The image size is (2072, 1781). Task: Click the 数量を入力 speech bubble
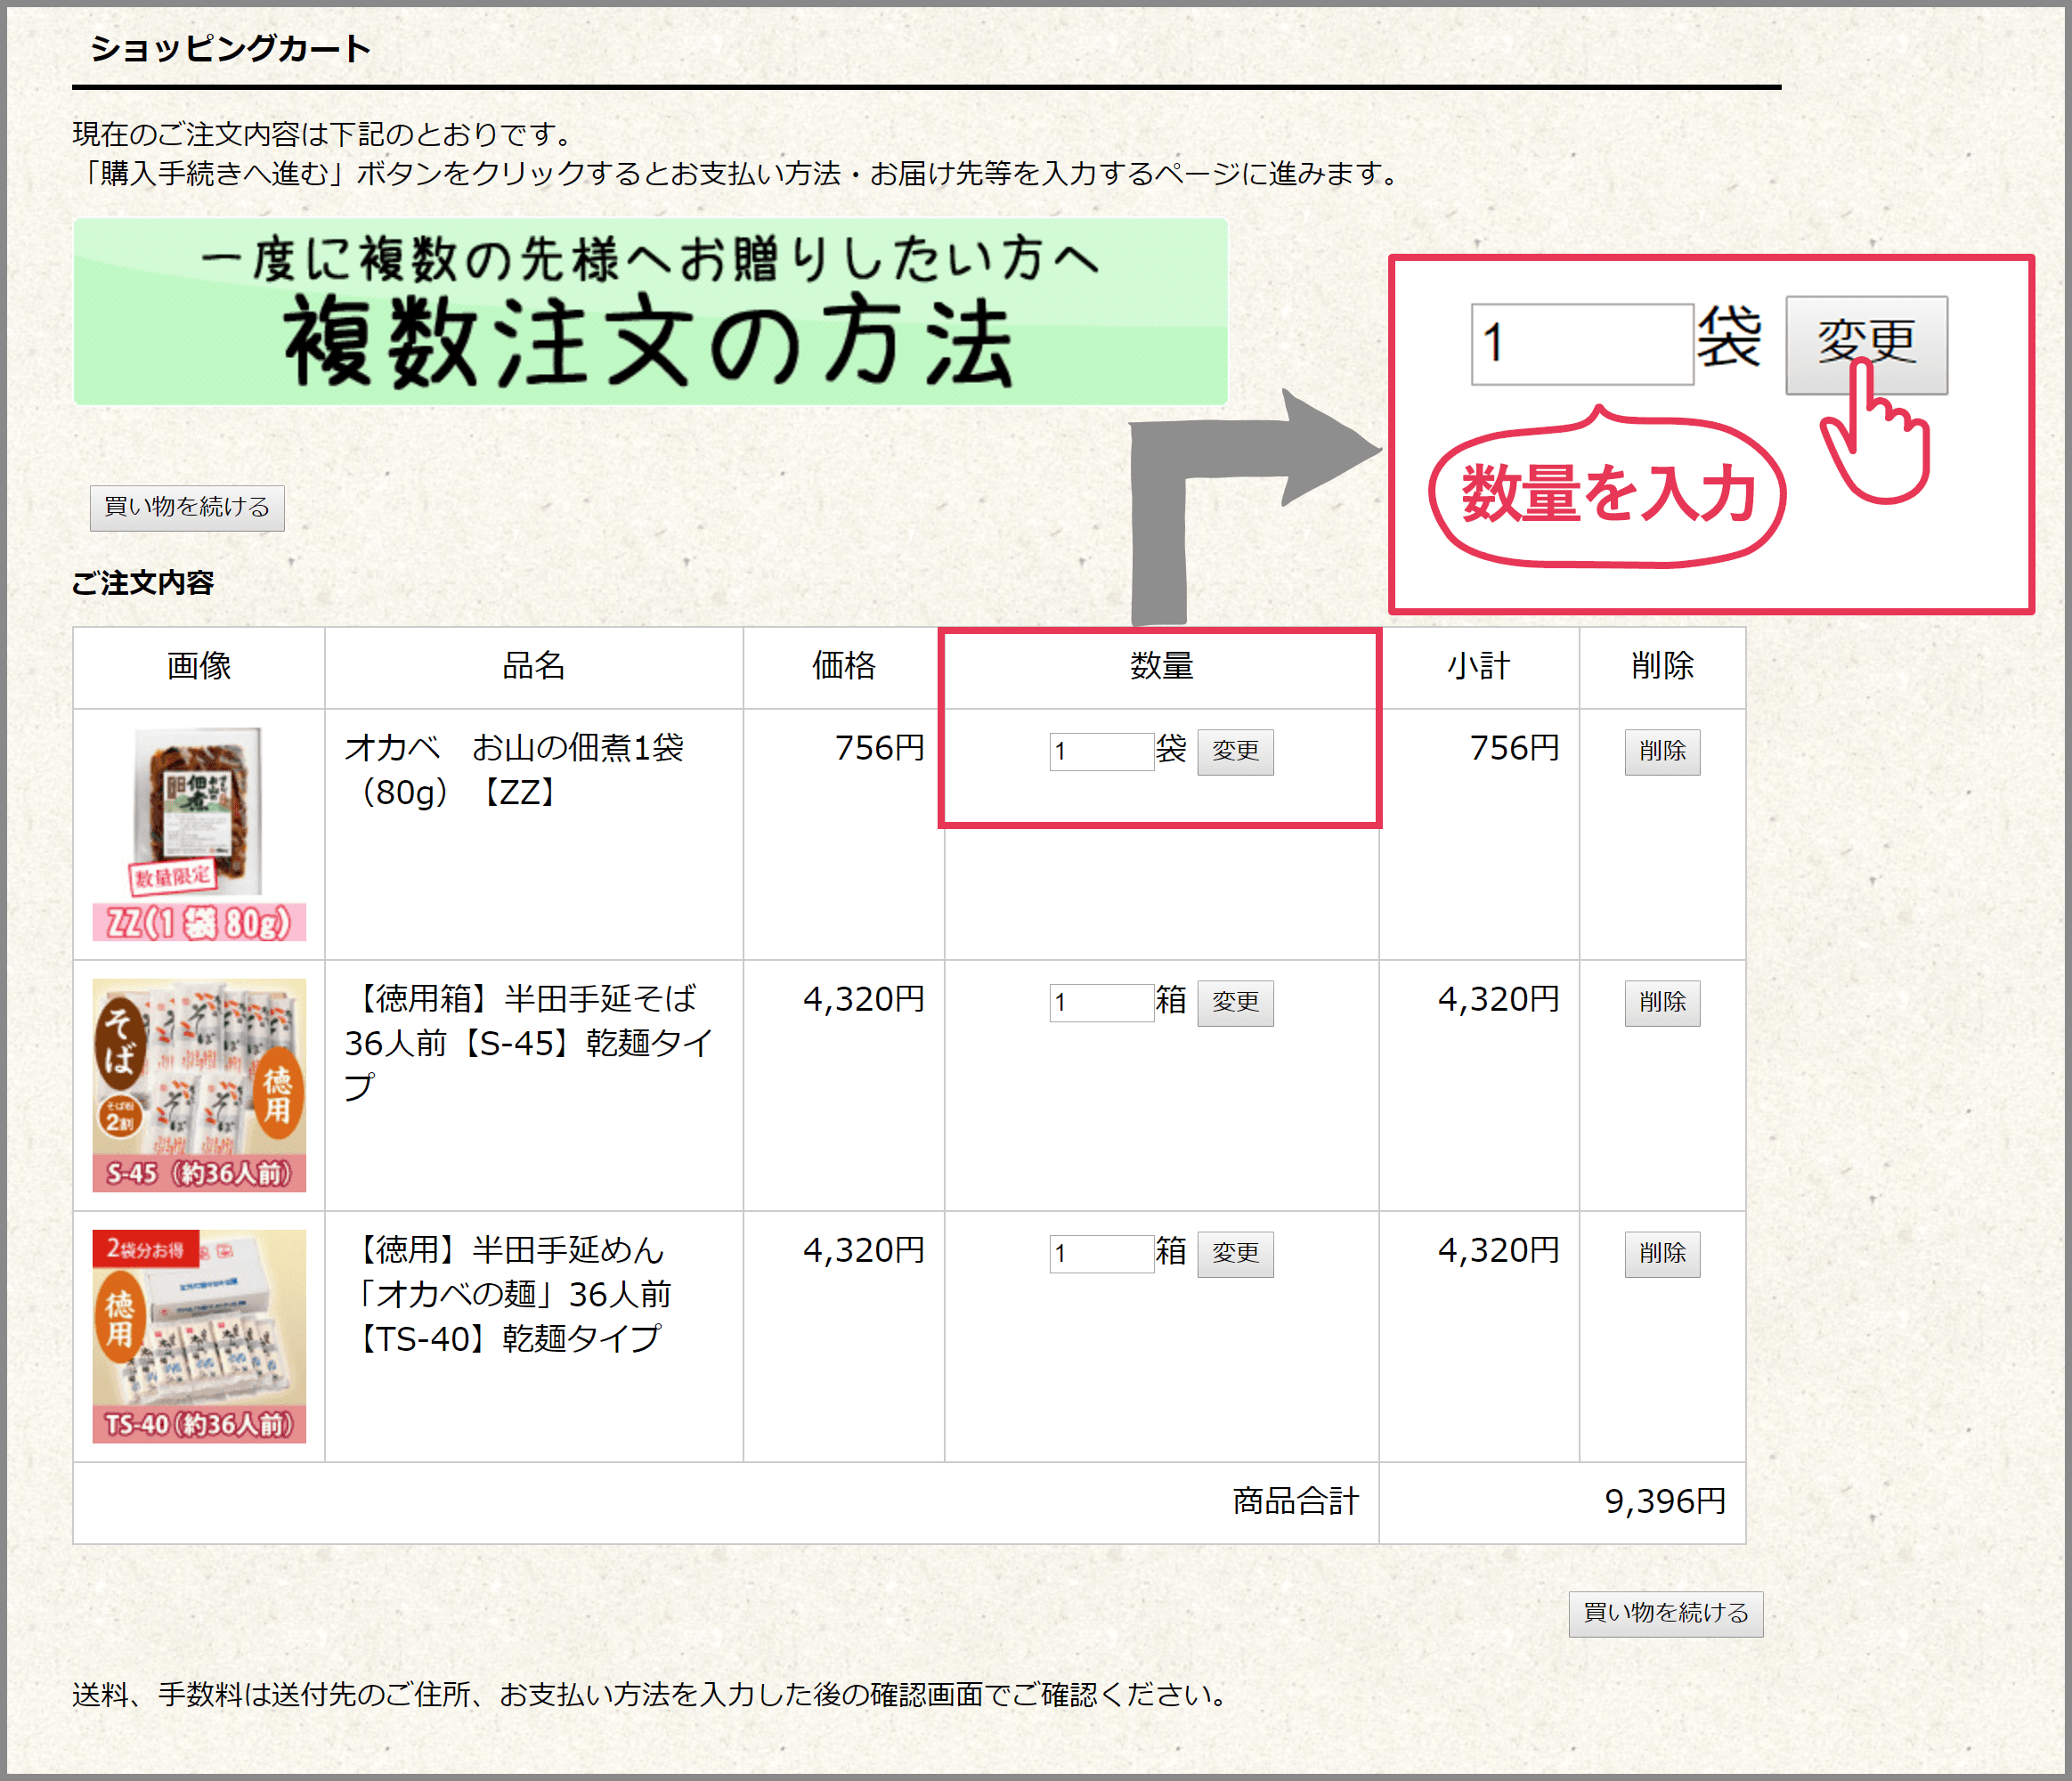point(1607,494)
